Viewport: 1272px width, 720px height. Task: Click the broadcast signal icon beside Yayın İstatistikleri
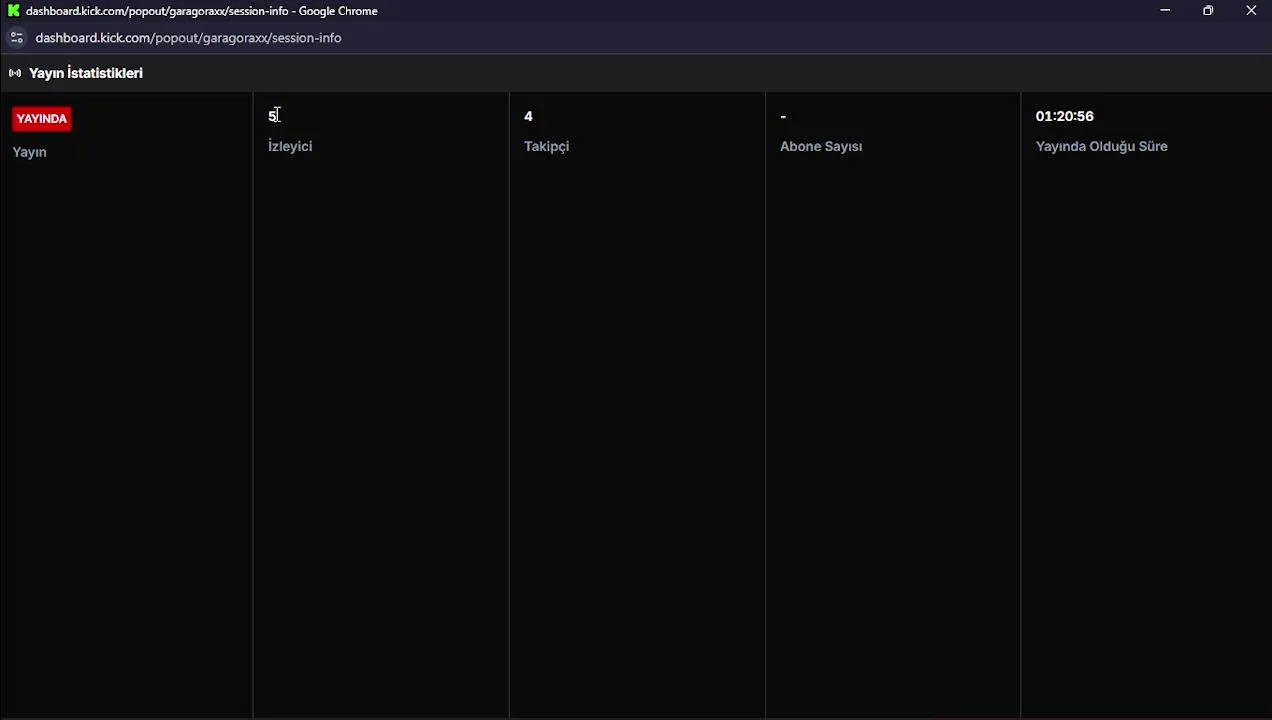[15, 73]
